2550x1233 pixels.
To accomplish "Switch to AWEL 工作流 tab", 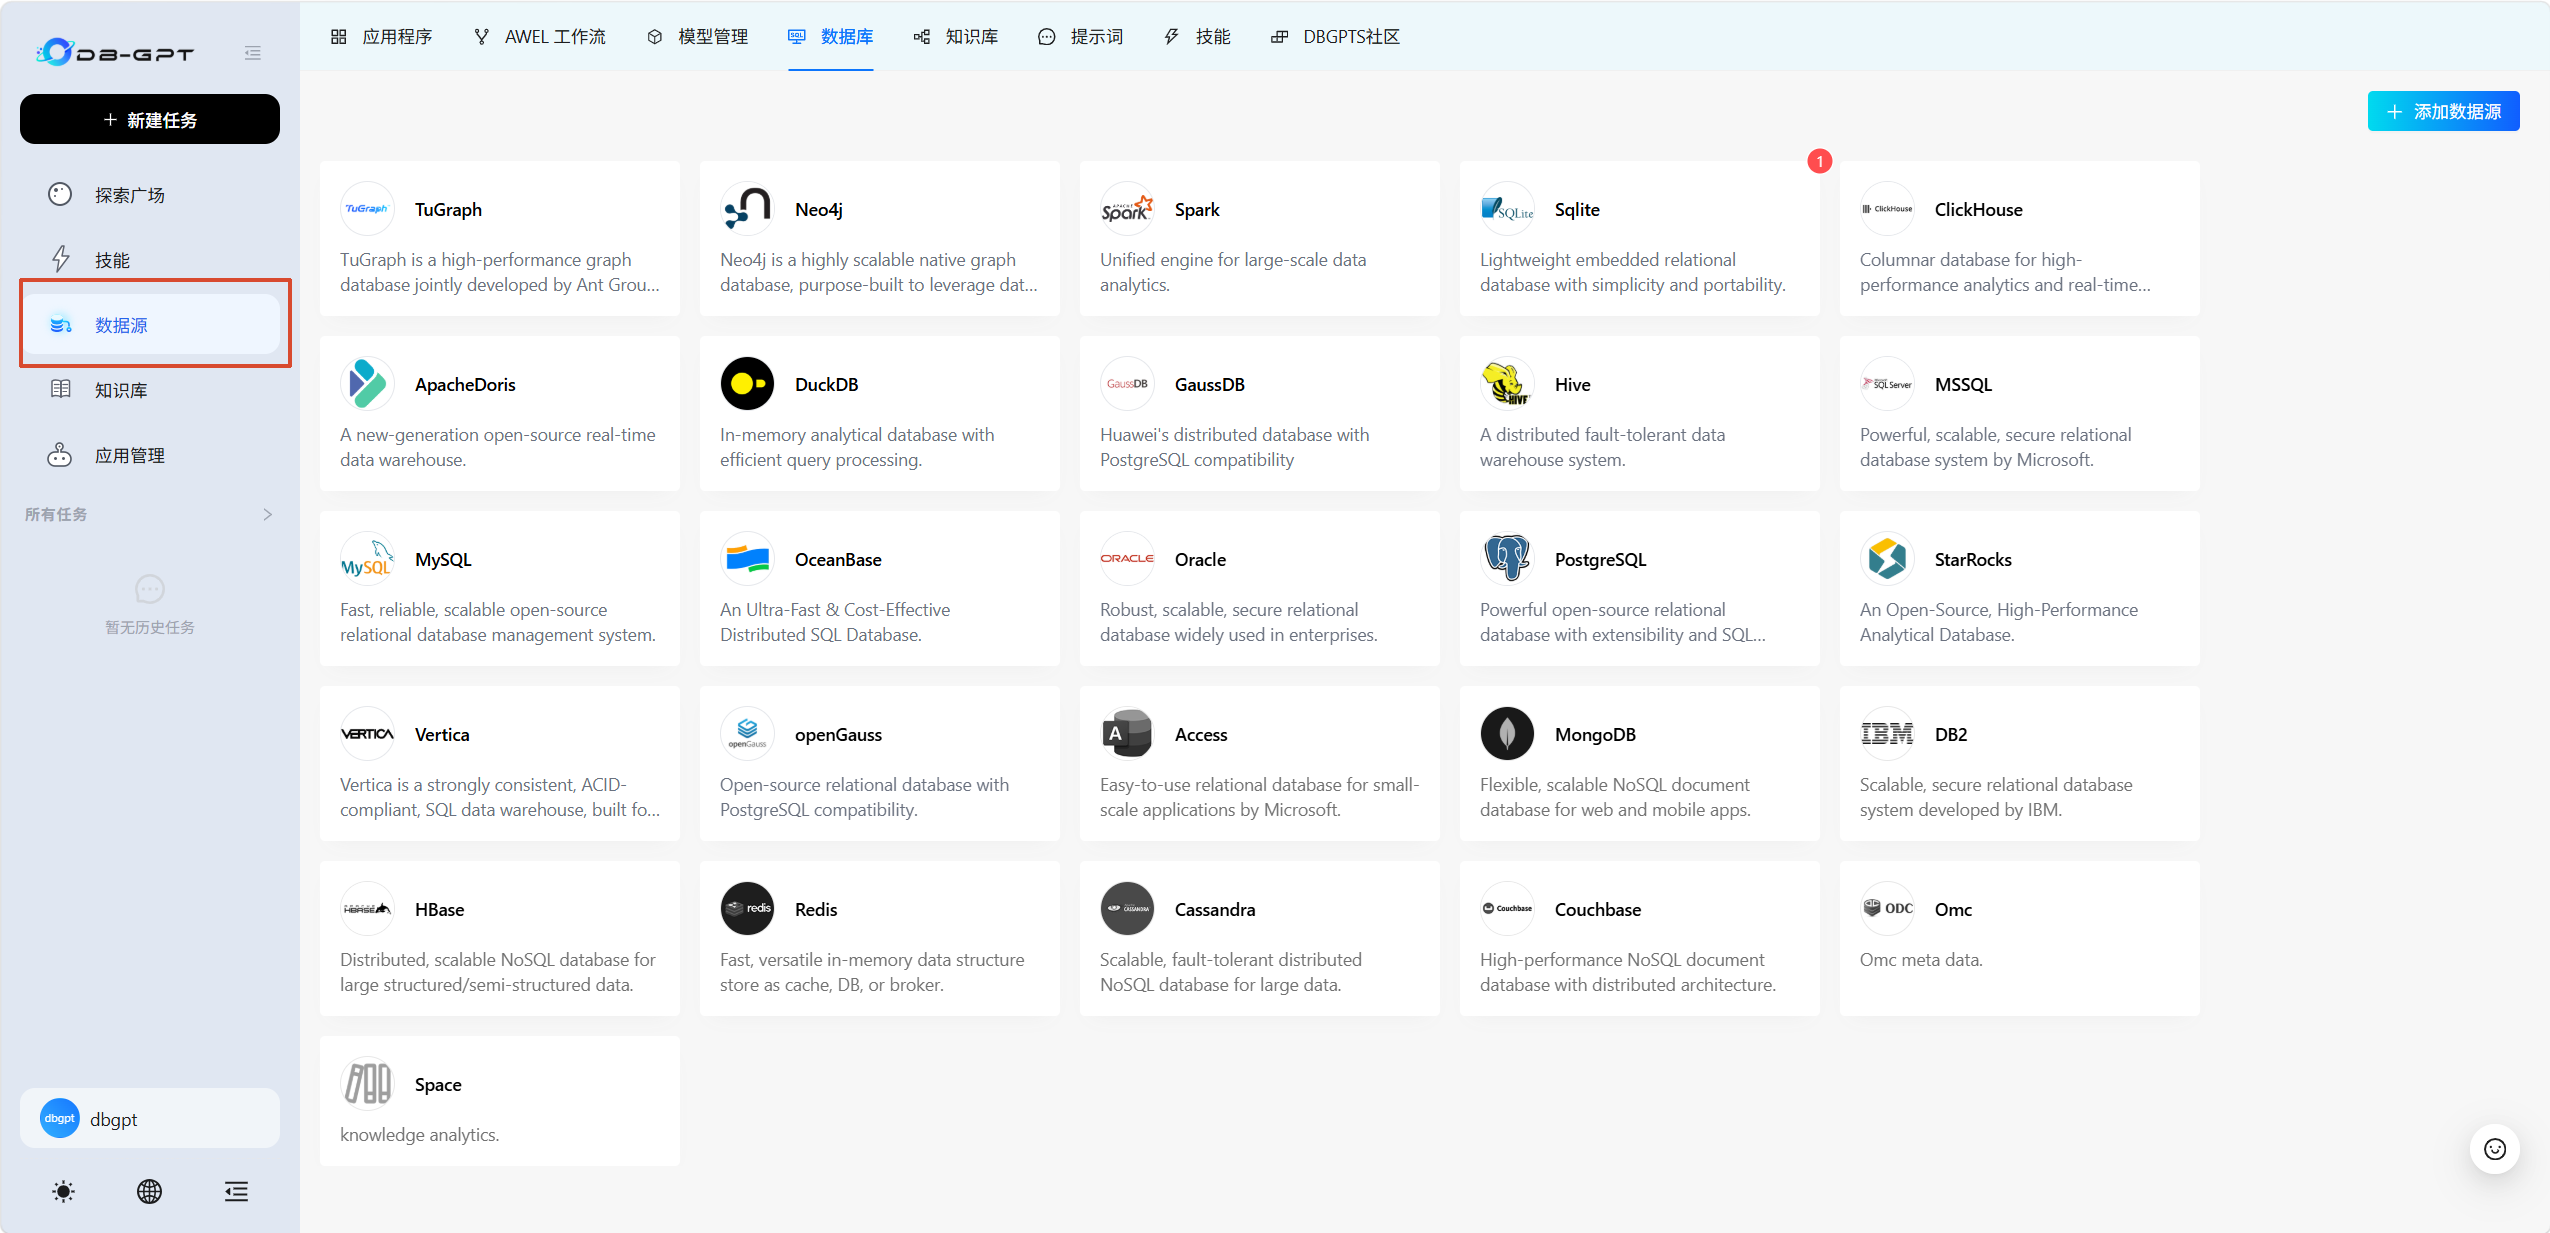I will tap(539, 37).
